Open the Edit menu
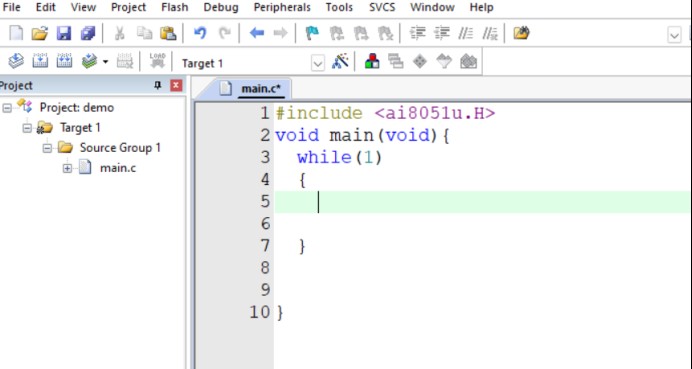 45,8
